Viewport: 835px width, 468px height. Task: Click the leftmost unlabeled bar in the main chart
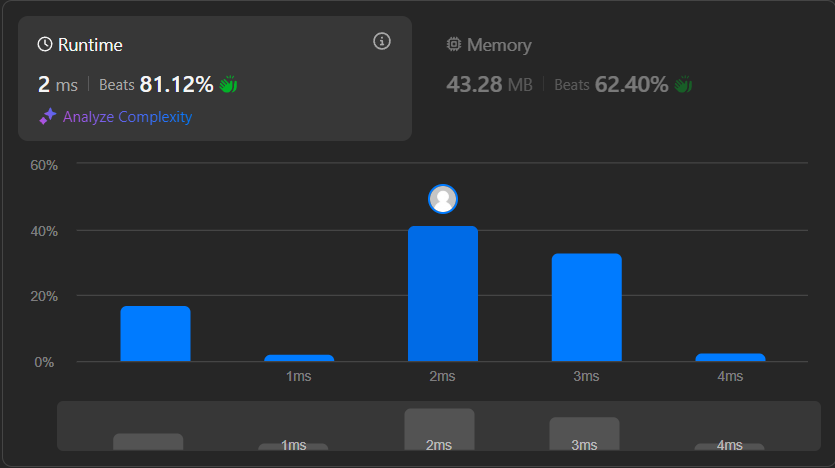155,334
